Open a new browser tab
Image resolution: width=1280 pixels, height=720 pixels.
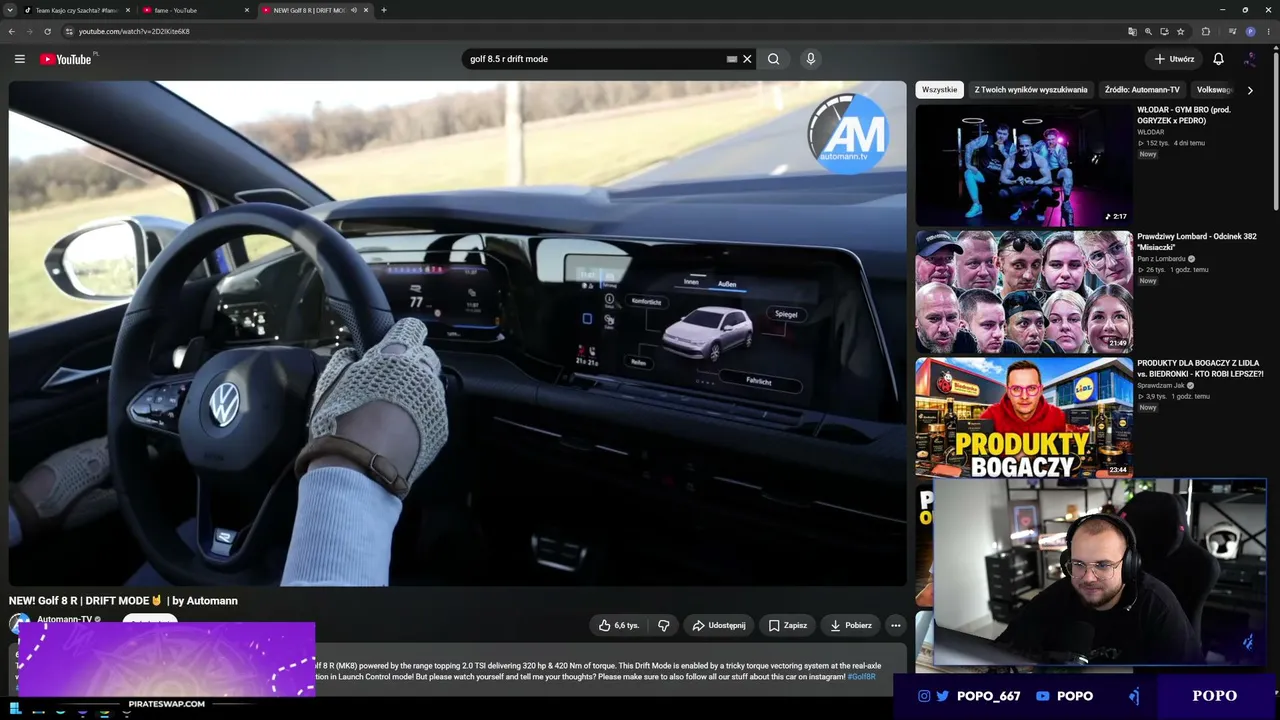[384, 10]
